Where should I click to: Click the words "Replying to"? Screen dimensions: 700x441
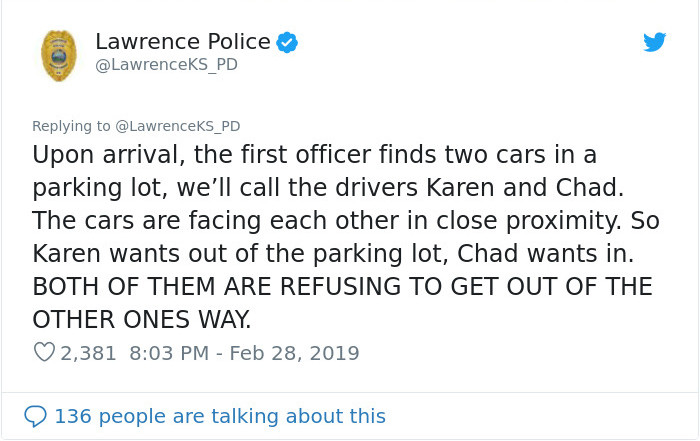(x=72, y=126)
